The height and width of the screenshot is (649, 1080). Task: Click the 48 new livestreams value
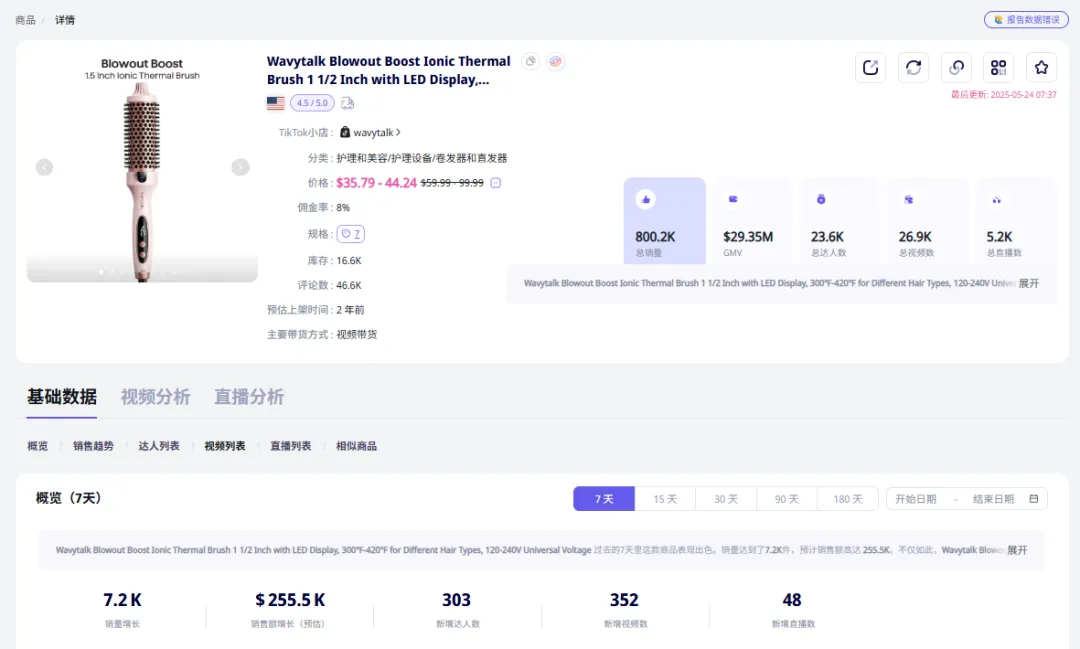pos(791,599)
